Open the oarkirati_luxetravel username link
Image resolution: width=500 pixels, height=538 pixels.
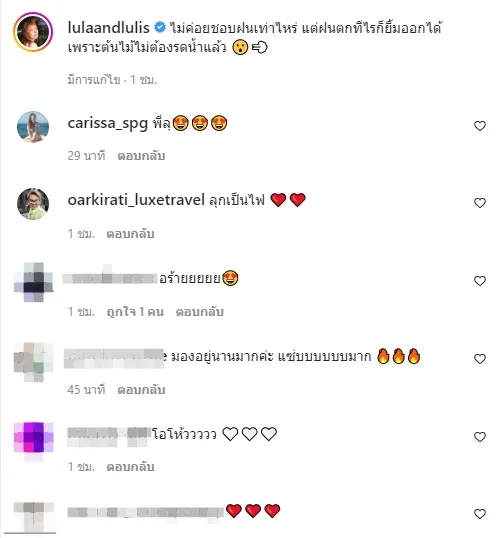click(136, 200)
